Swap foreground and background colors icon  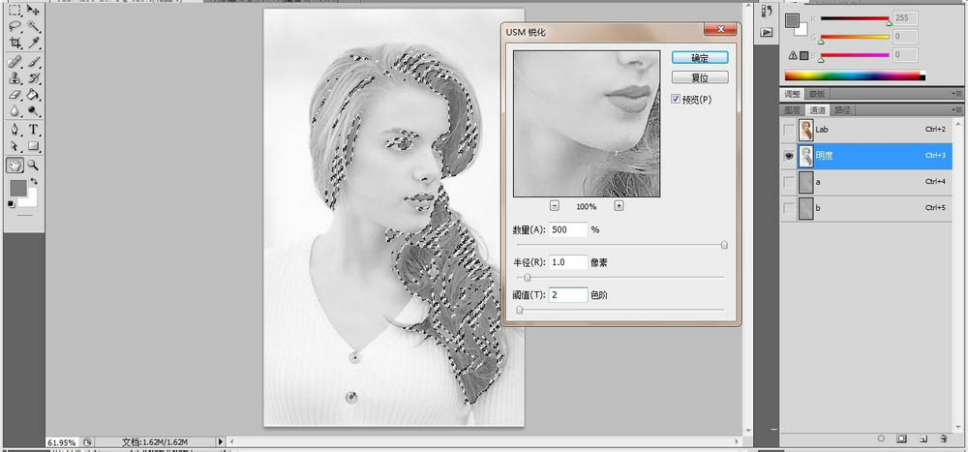coord(33,181)
